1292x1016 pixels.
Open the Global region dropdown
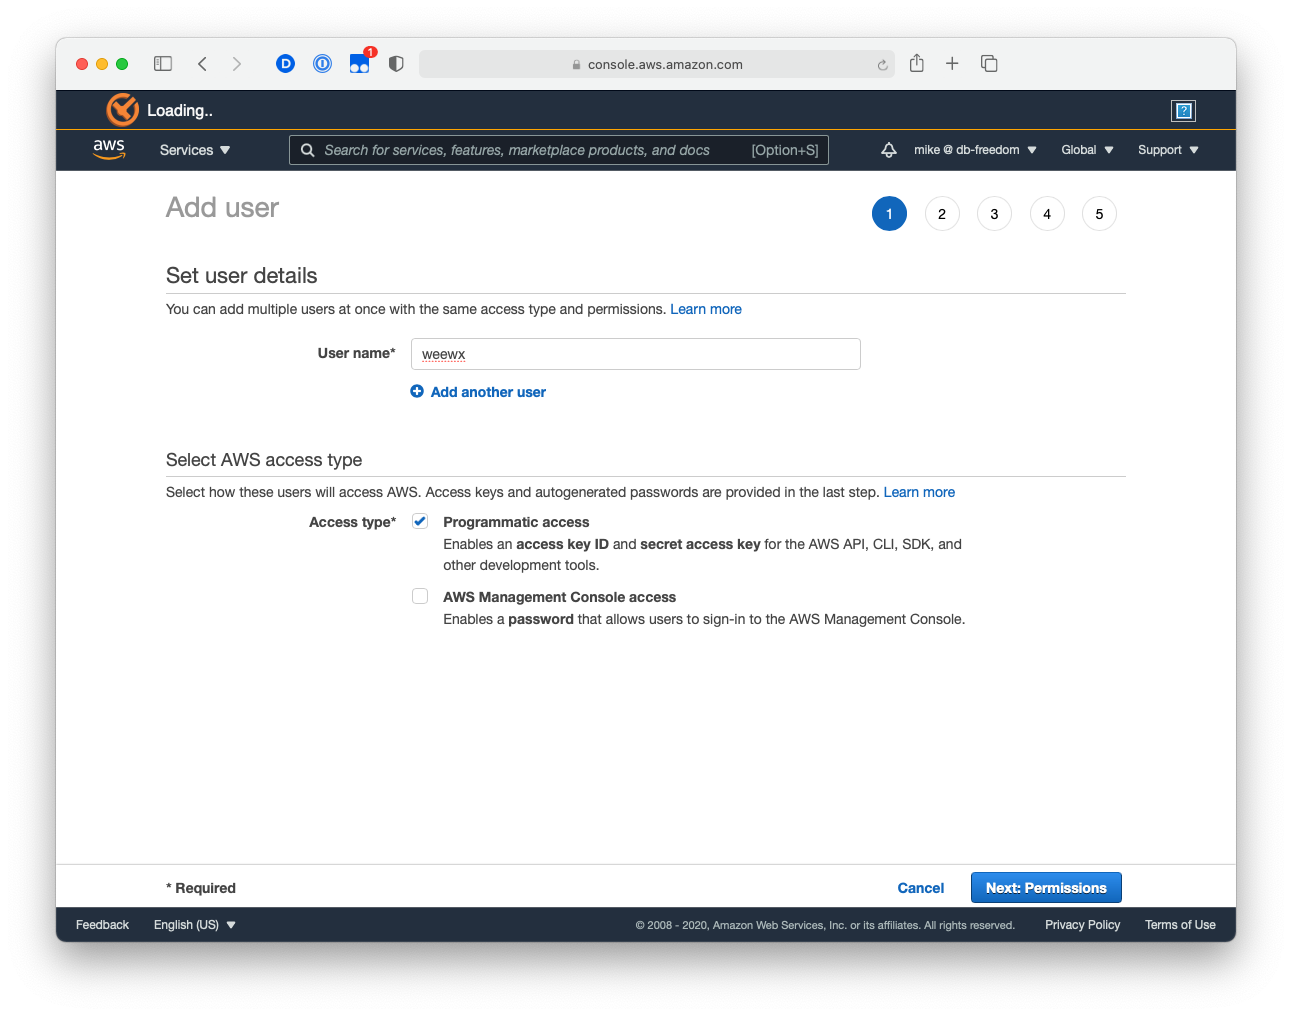coord(1087,150)
